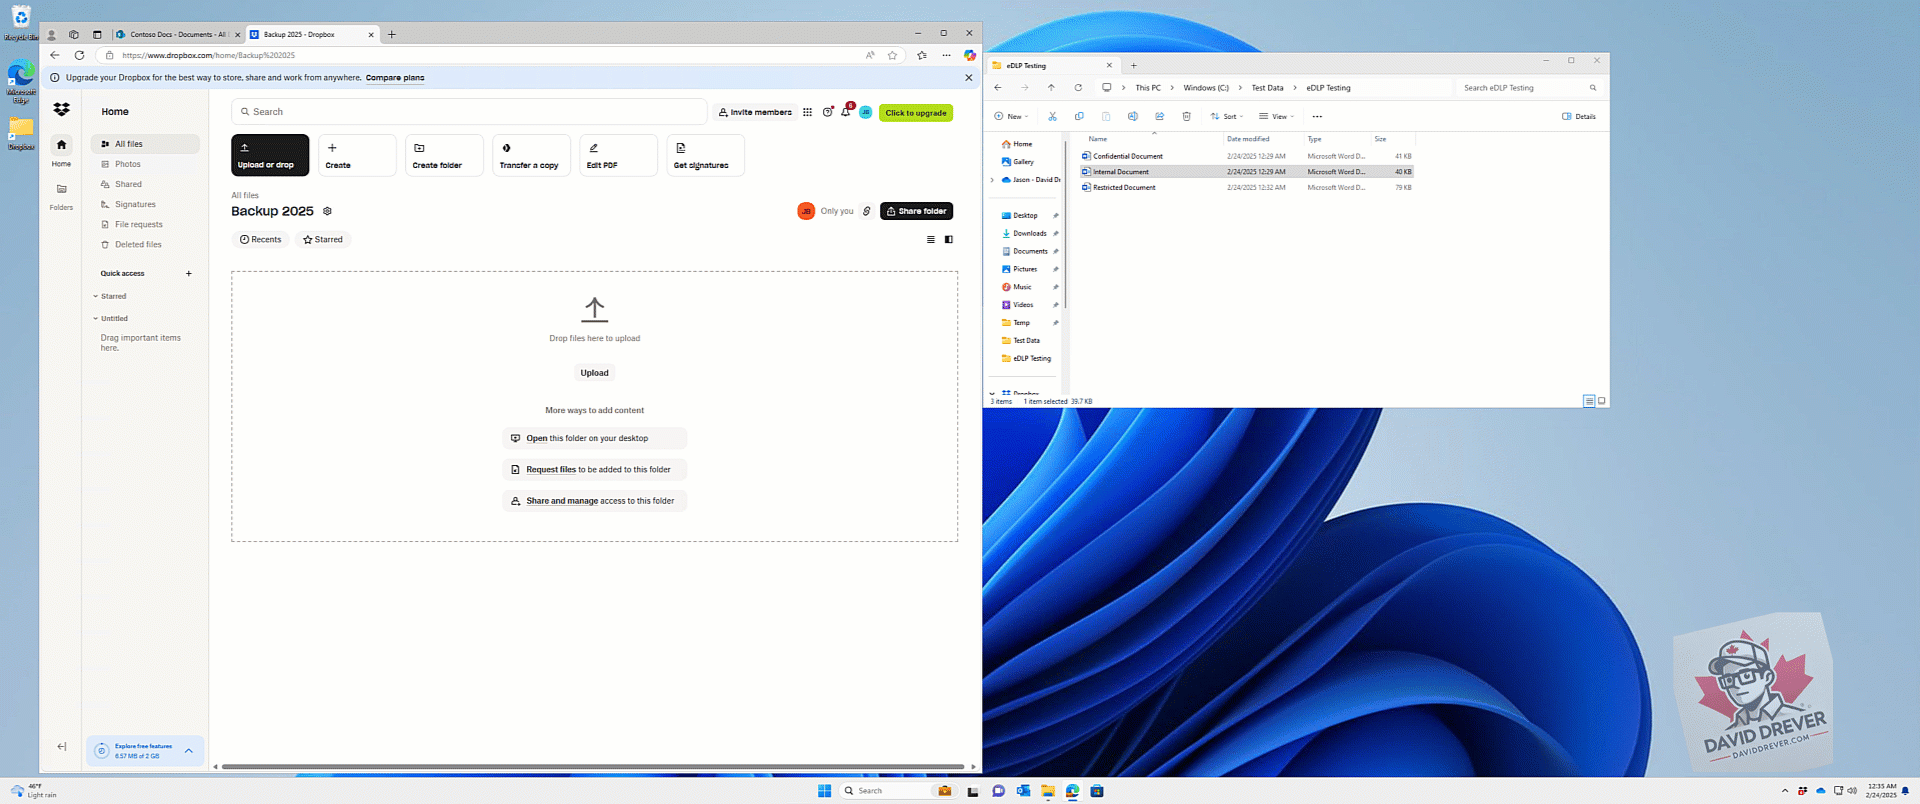
Task: Click the Dropbox Search field
Action: pyautogui.click(x=469, y=112)
